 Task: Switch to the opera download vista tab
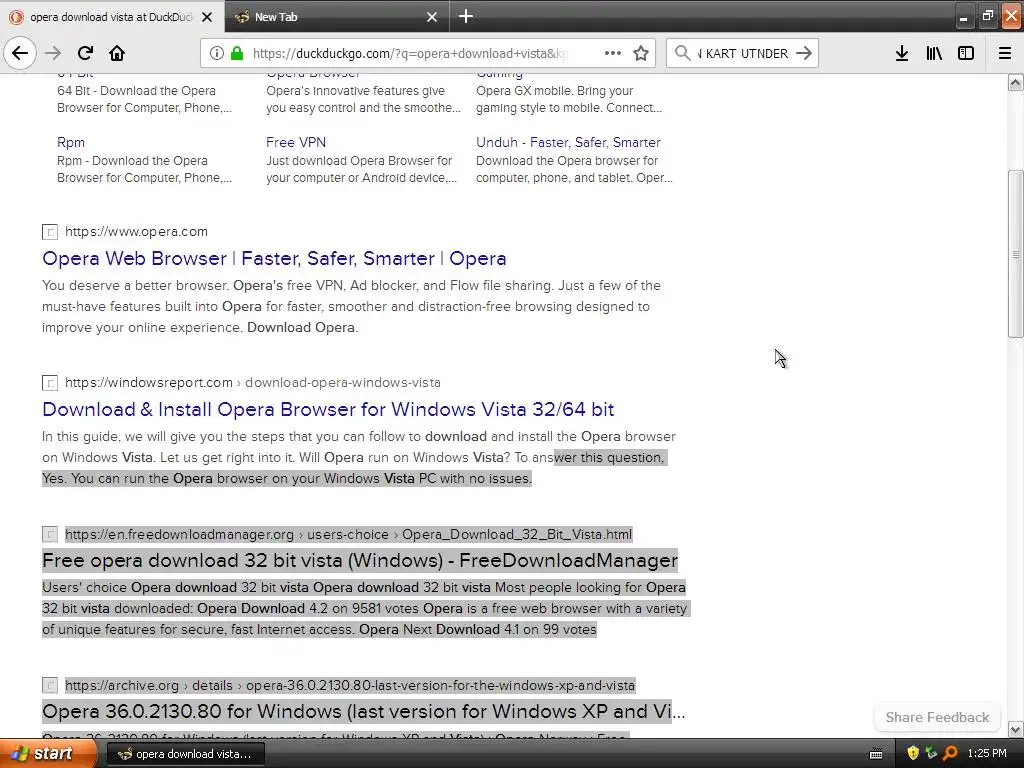pyautogui.click(x=112, y=17)
